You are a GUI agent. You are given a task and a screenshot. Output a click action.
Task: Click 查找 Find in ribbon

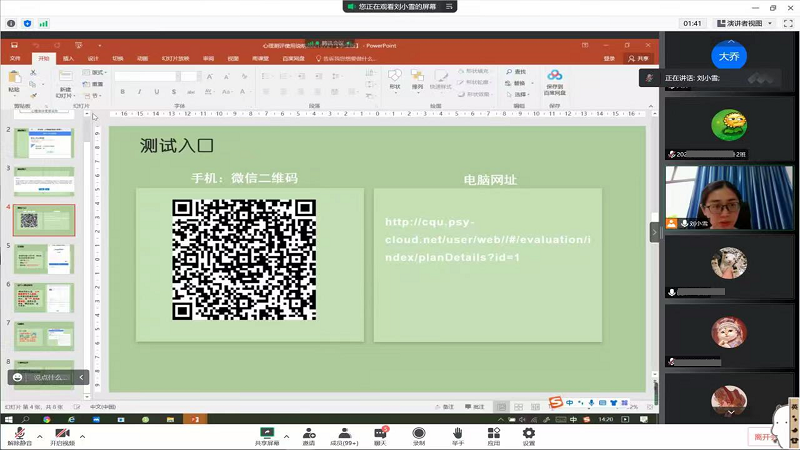(516, 72)
